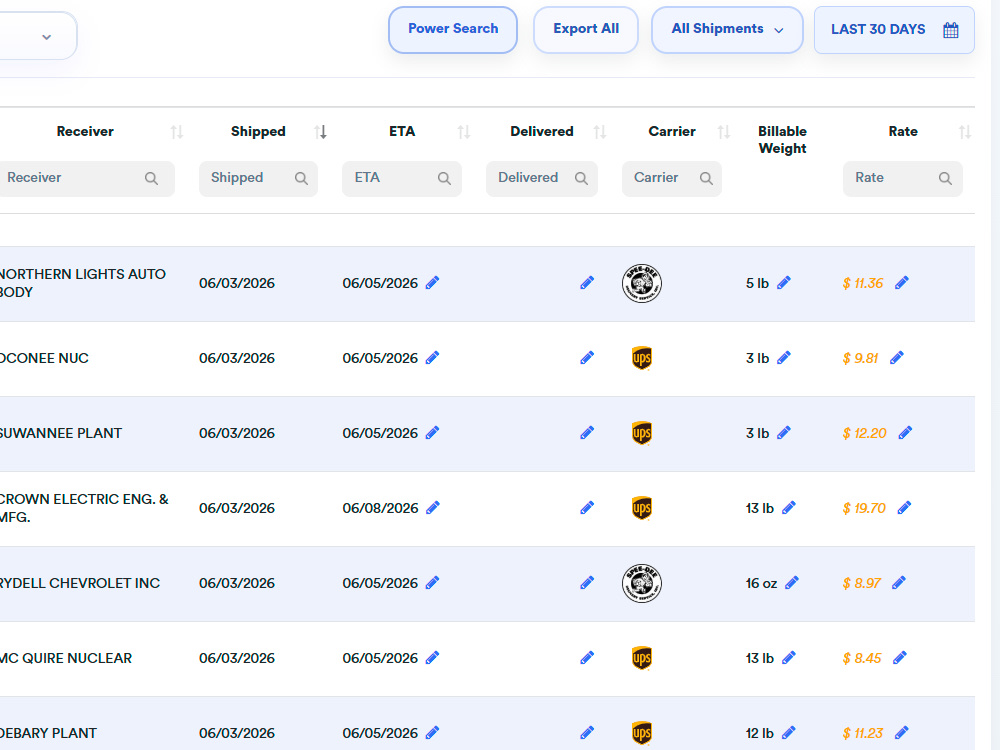Click Spee-Dee carrier logo for RYDELL CHEVROLET
Viewport: 1000px width, 750px height.
click(x=642, y=583)
